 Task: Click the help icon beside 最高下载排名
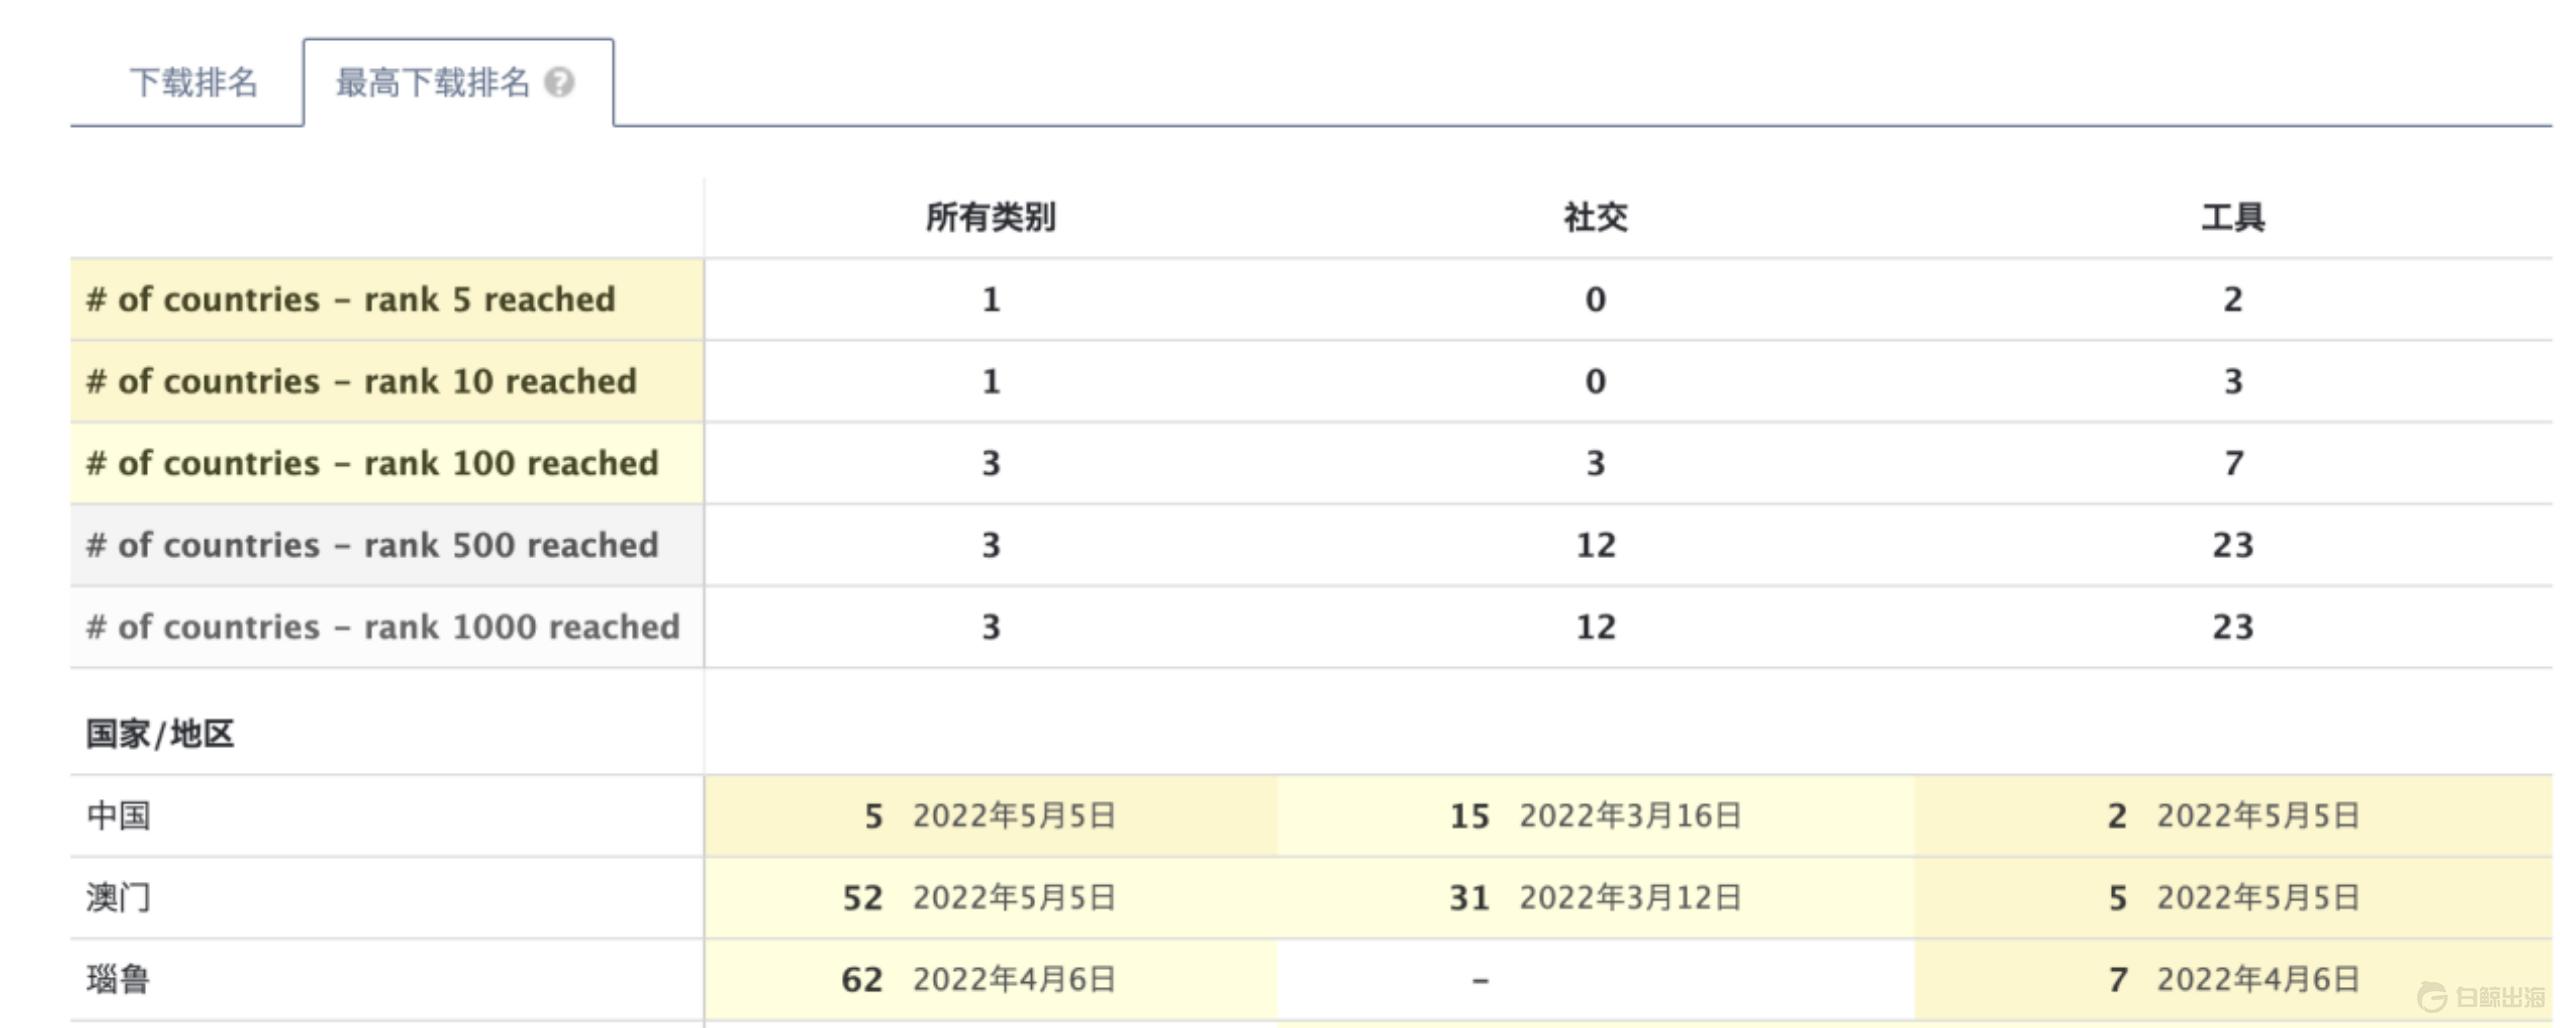tap(559, 82)
